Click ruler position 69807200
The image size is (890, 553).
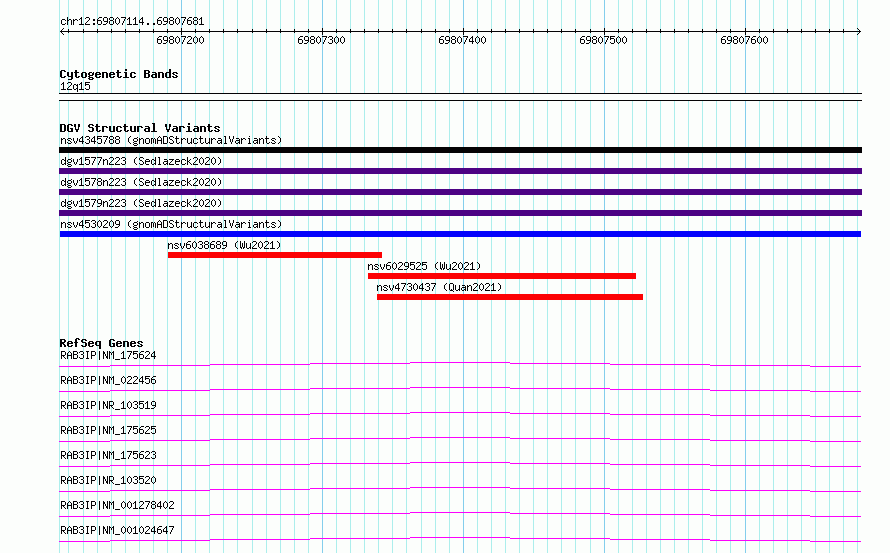tap(180, 40)
